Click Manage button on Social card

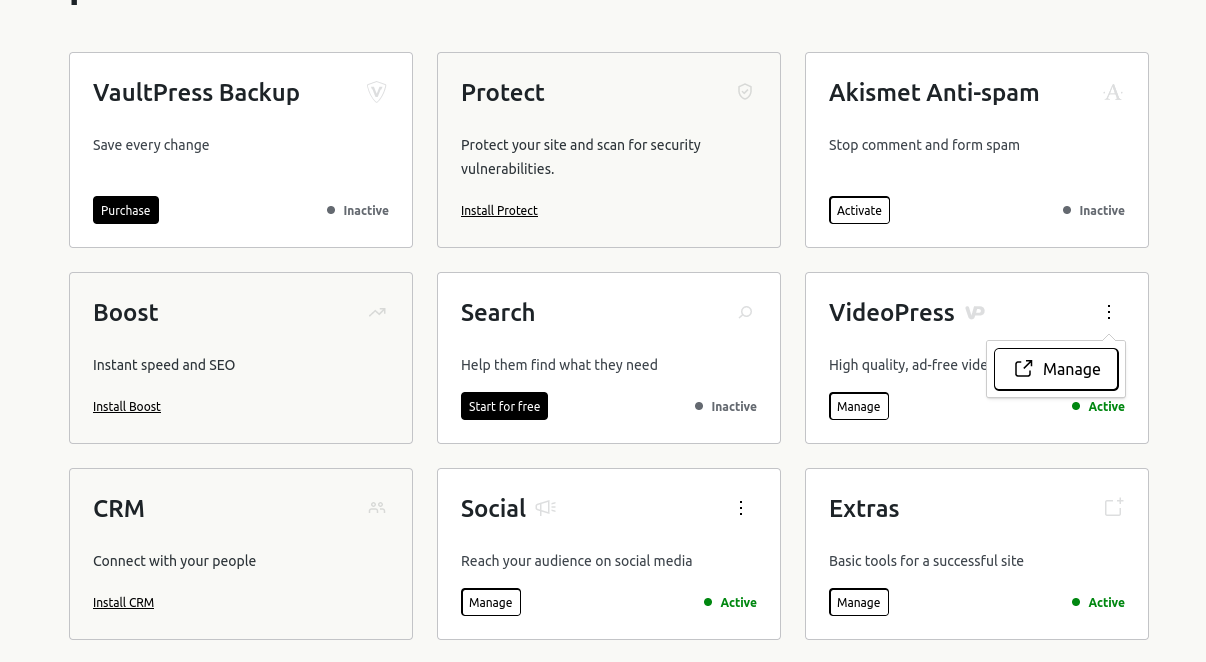[x=490, y=602]
